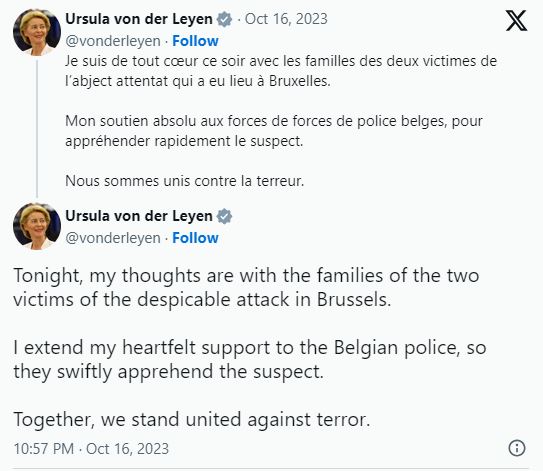The image size is (543, 471).
Task: Click the 'I extend my heartfelt support' paragraph
Action: [x=250, y=359]
